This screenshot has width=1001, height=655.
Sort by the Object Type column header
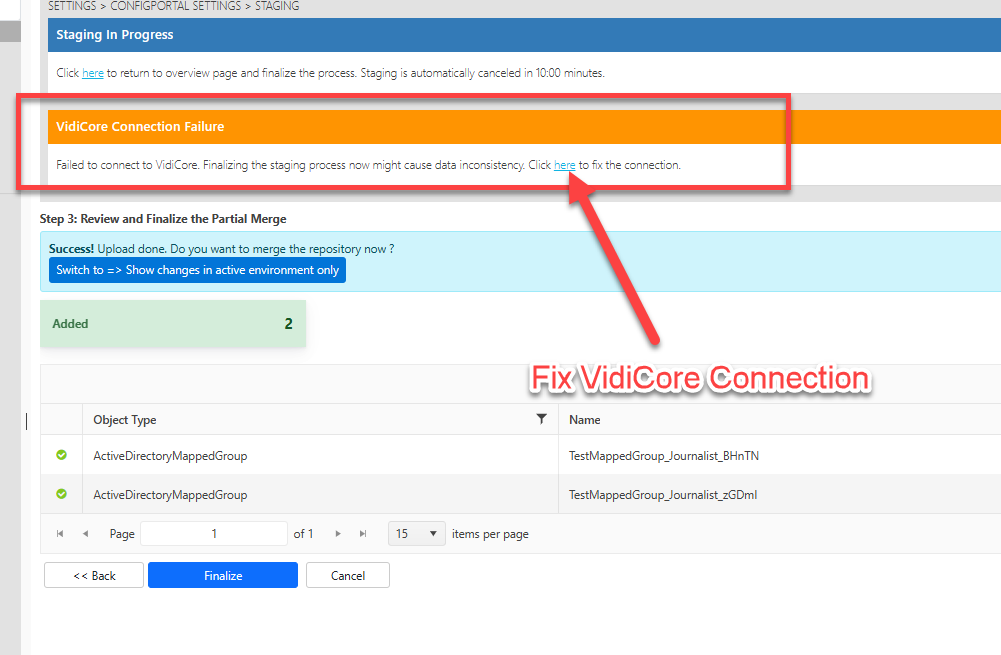pyautogui.click(x=125, y=420)
